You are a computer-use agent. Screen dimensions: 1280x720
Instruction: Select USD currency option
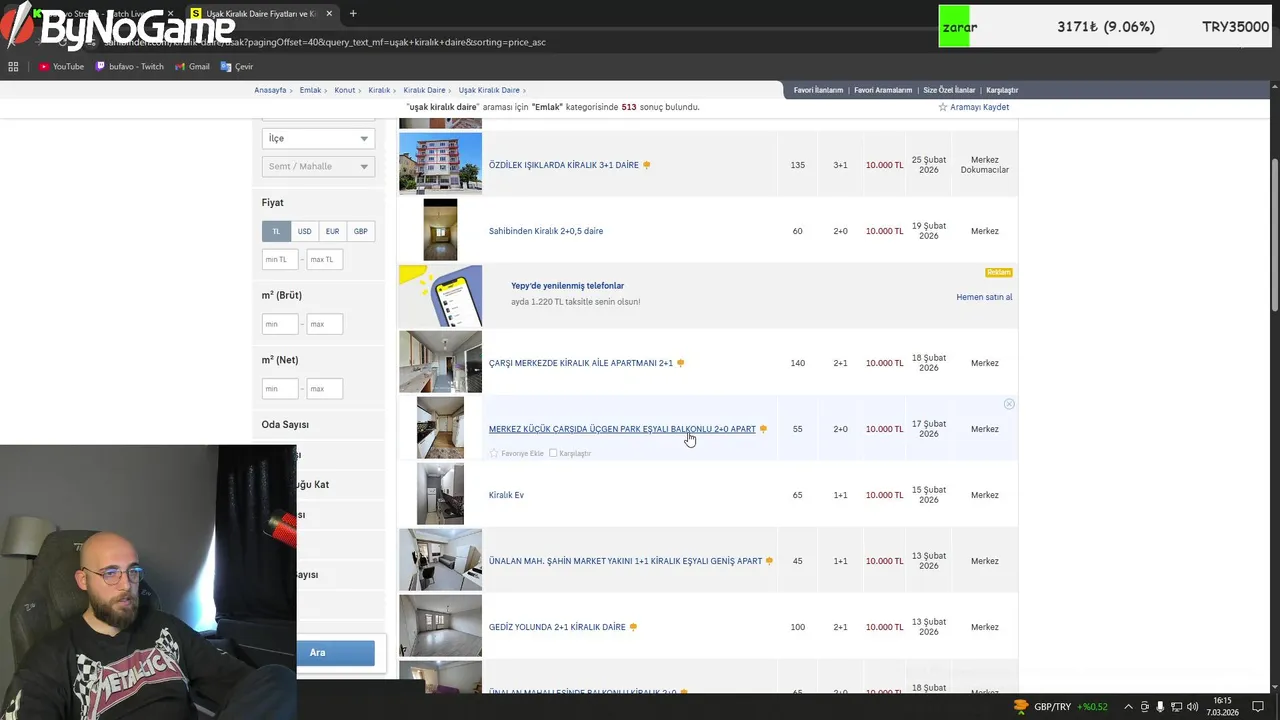pos(304,231)
